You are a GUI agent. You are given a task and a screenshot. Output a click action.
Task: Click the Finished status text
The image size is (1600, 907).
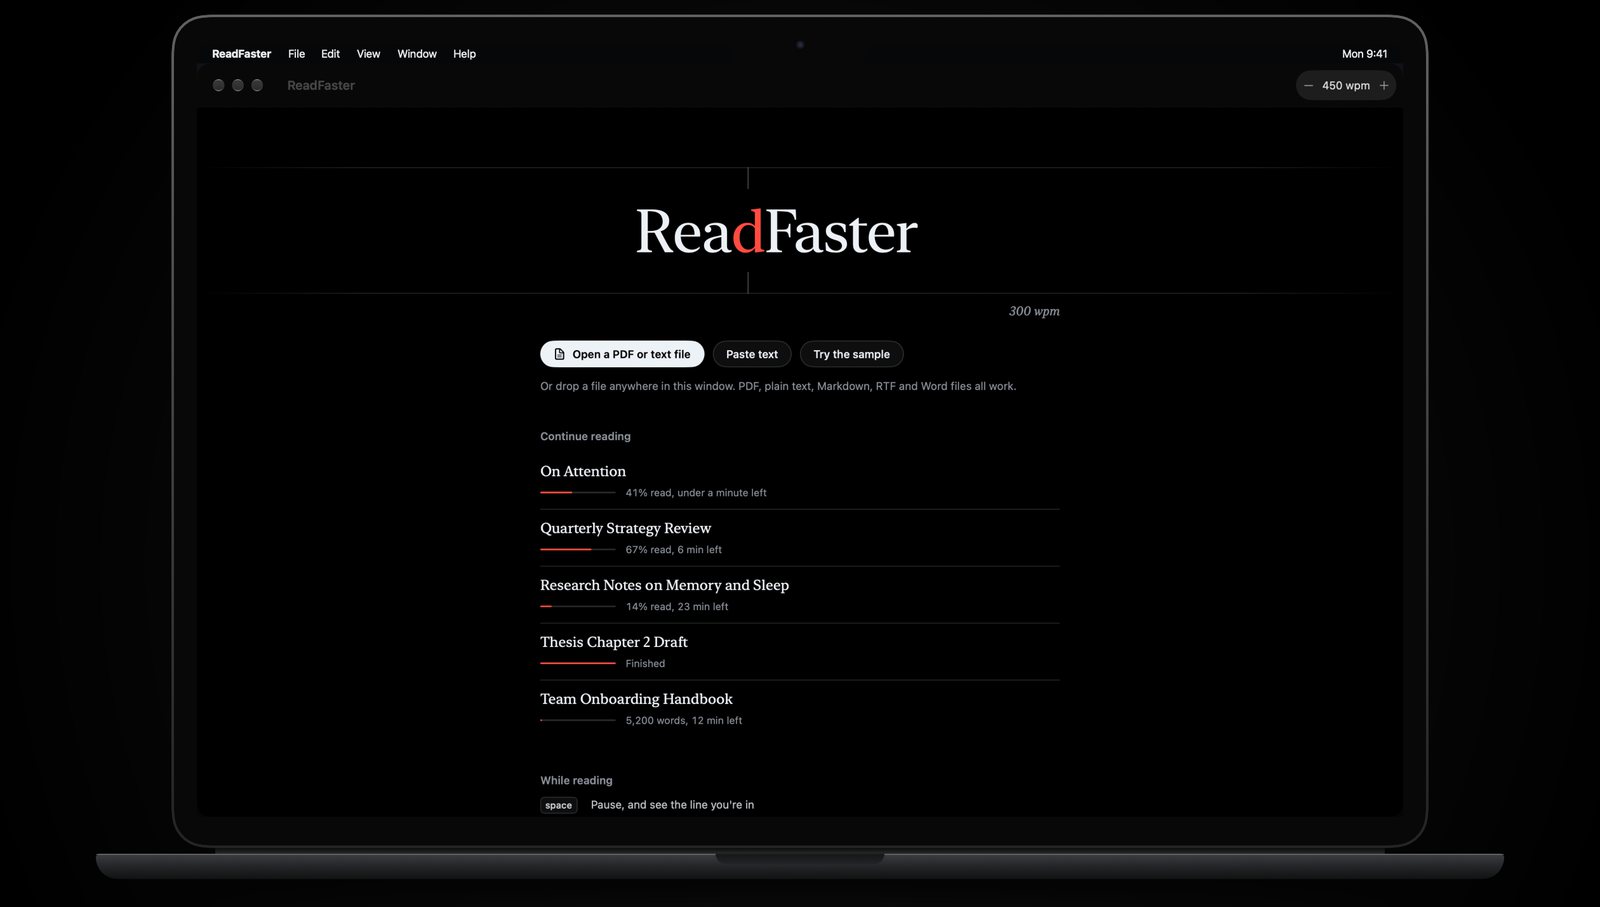coord(645,664)
